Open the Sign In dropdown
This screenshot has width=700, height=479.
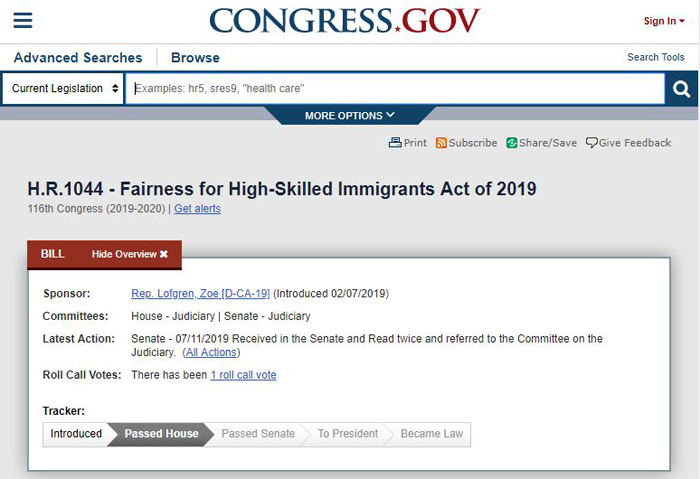tap(664, 21)
